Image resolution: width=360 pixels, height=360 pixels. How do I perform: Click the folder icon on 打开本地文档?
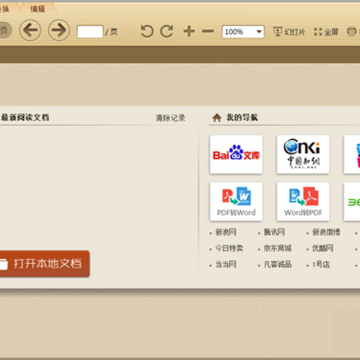(3, 264)
